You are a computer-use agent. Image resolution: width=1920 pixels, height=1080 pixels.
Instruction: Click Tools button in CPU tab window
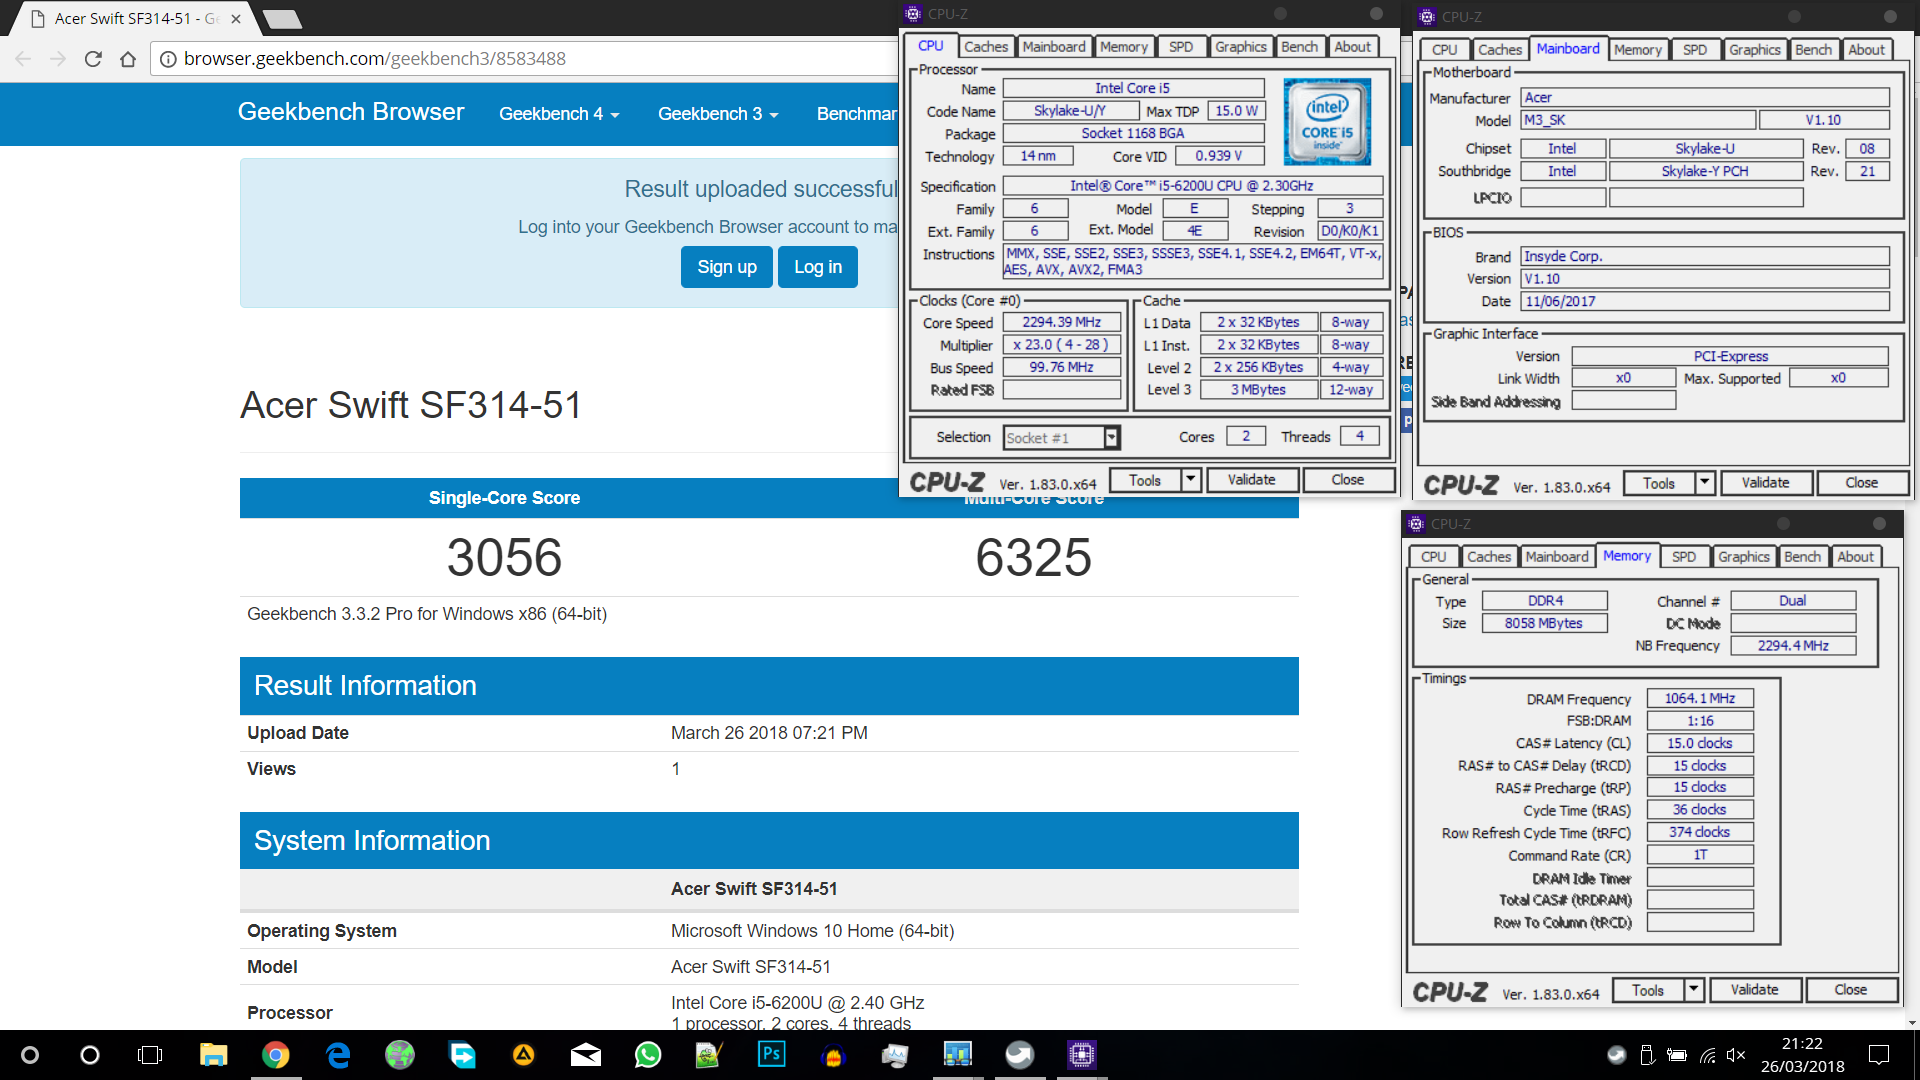pos(1145,480)
